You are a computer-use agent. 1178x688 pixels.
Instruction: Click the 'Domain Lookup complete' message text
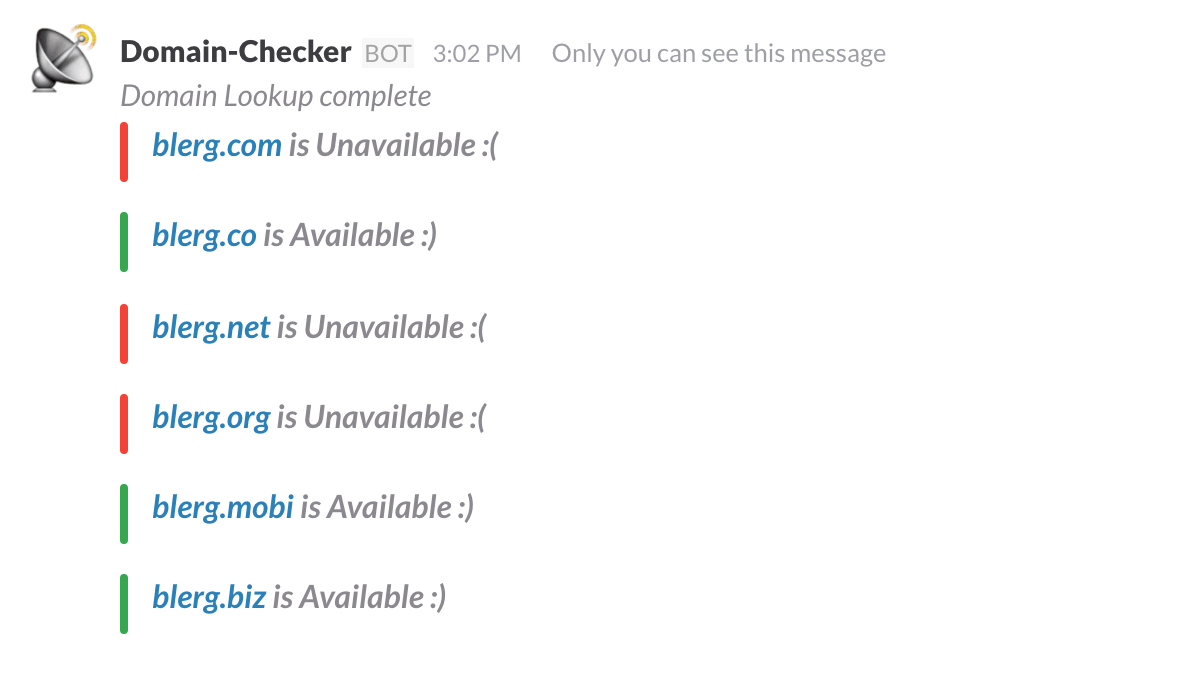click(x=276, y=97)
